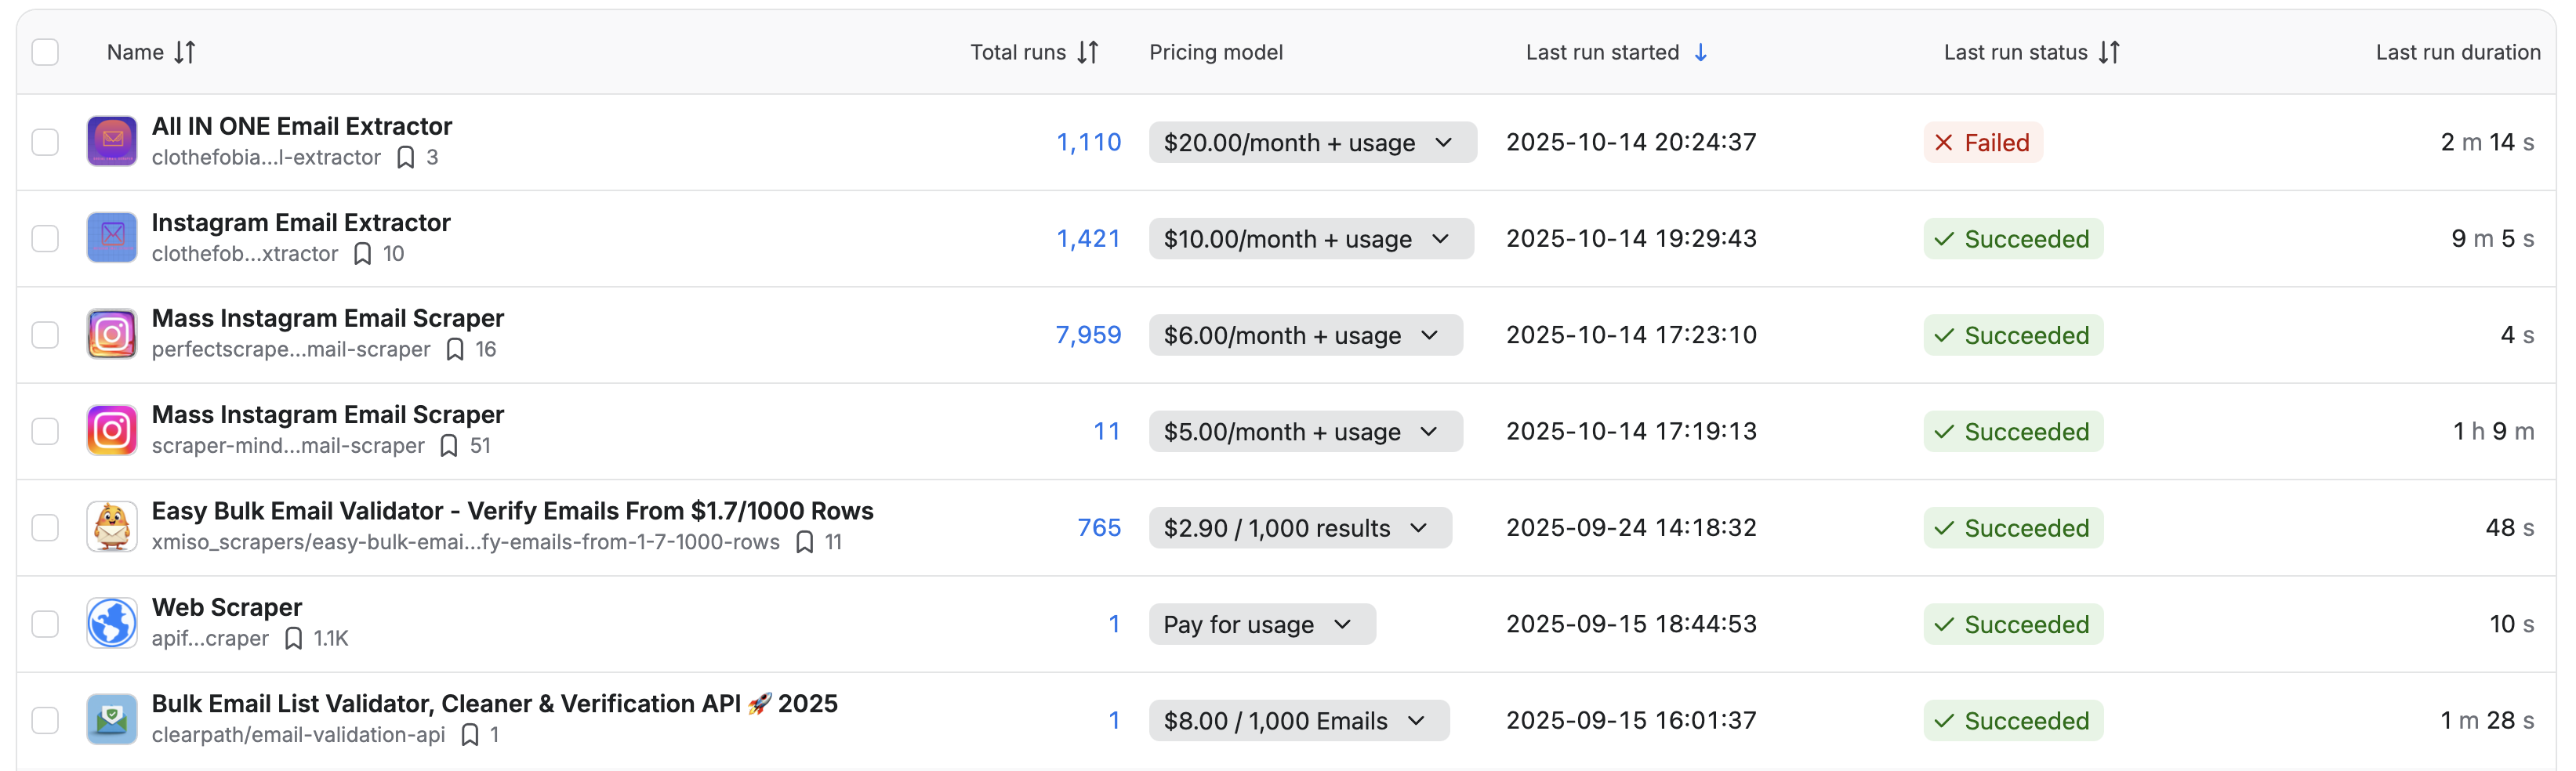This screenshot has width=2576, height=771.
Task: Open the 7,959 total runs link
Action: [1088, 335]
